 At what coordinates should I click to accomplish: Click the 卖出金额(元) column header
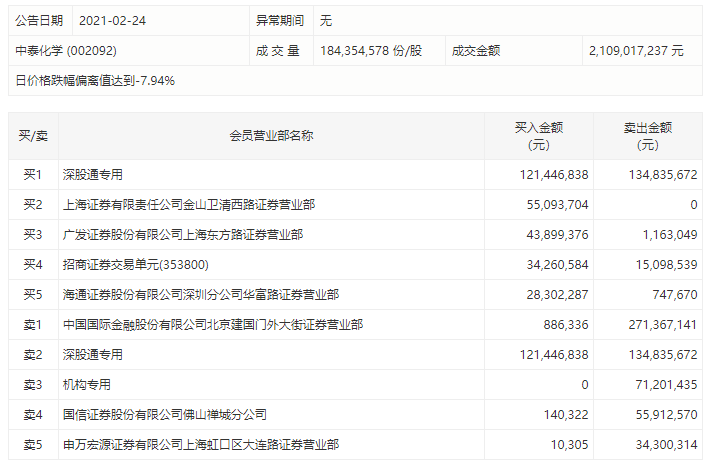coord(648,136)
